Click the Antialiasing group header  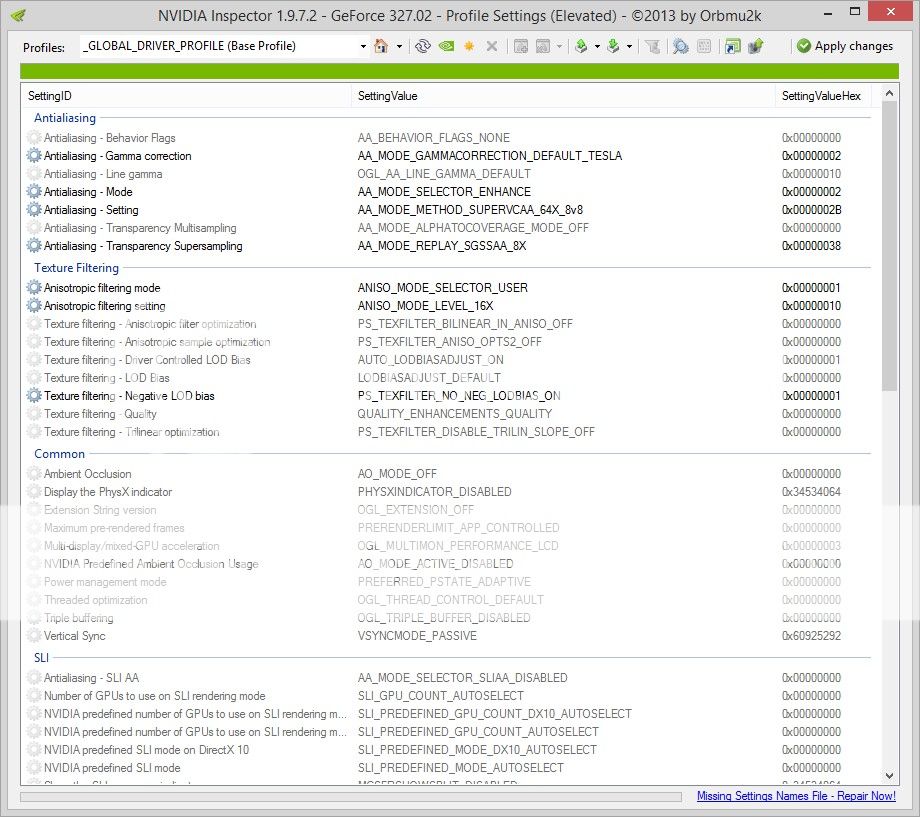(x=65, y=117)
